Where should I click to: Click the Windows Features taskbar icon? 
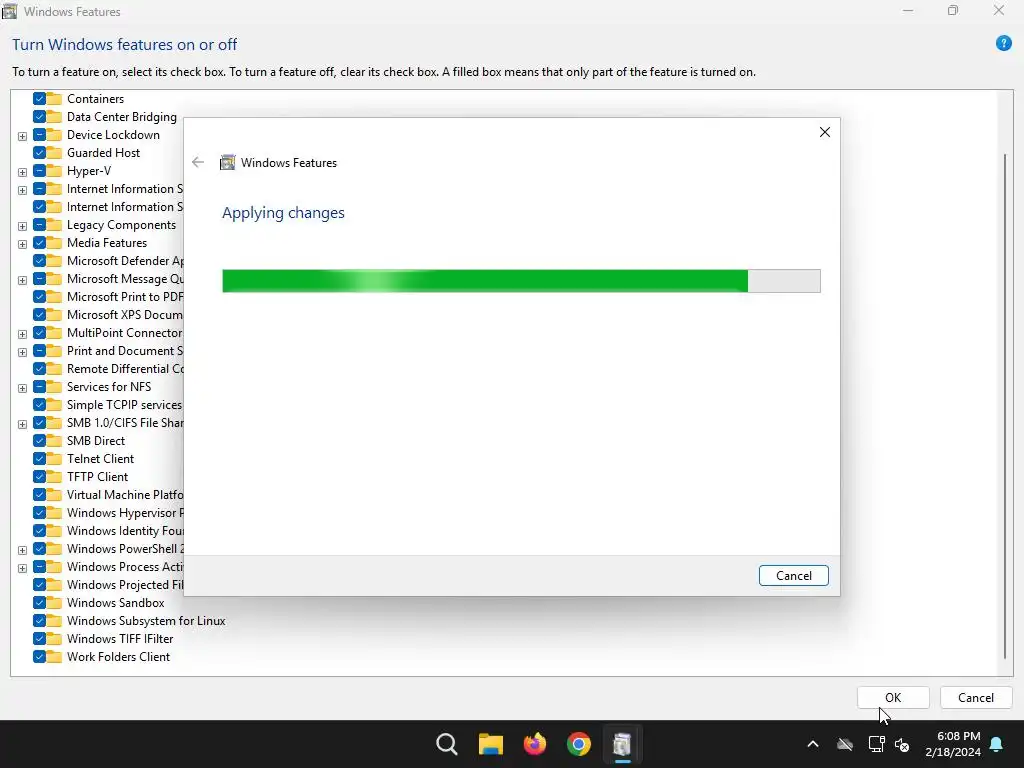(x=622, y=744)
